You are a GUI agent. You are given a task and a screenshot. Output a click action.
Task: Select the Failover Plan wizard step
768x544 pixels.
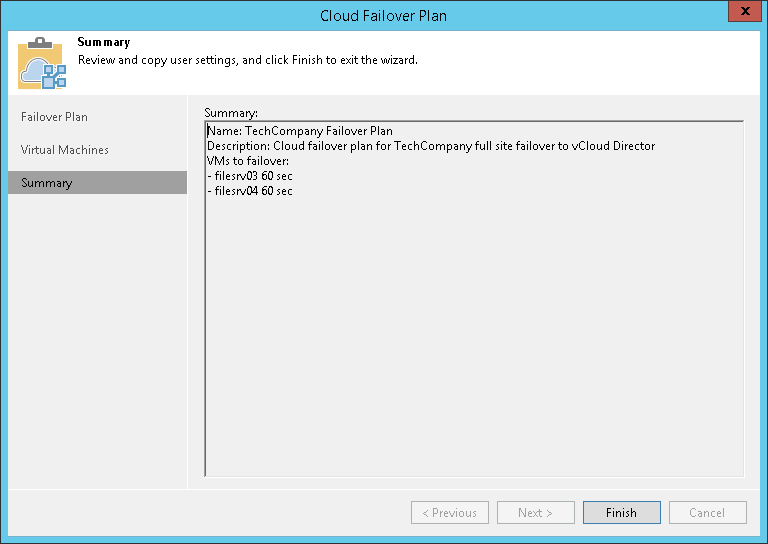click(x=54, y=117)
